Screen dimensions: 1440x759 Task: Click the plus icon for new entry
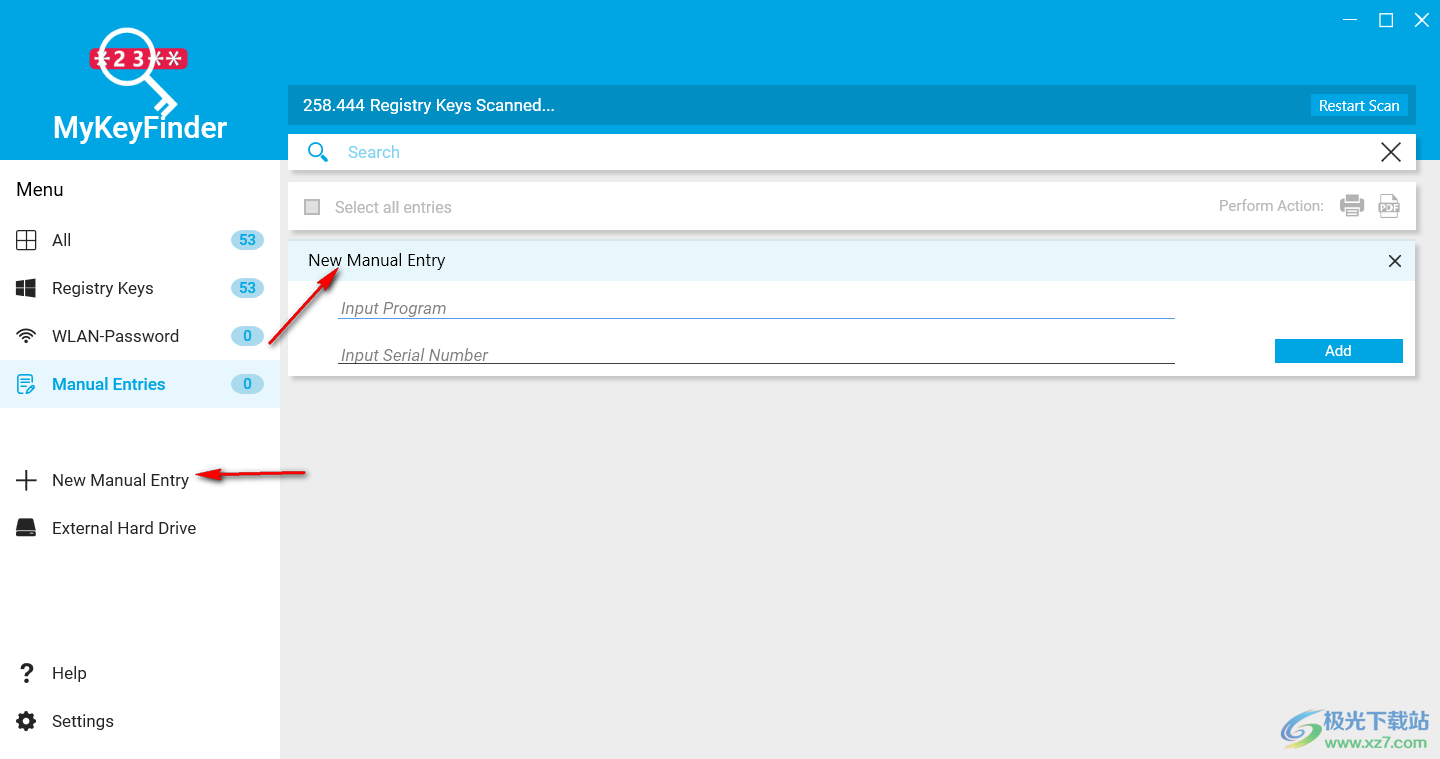click(26, 480)
